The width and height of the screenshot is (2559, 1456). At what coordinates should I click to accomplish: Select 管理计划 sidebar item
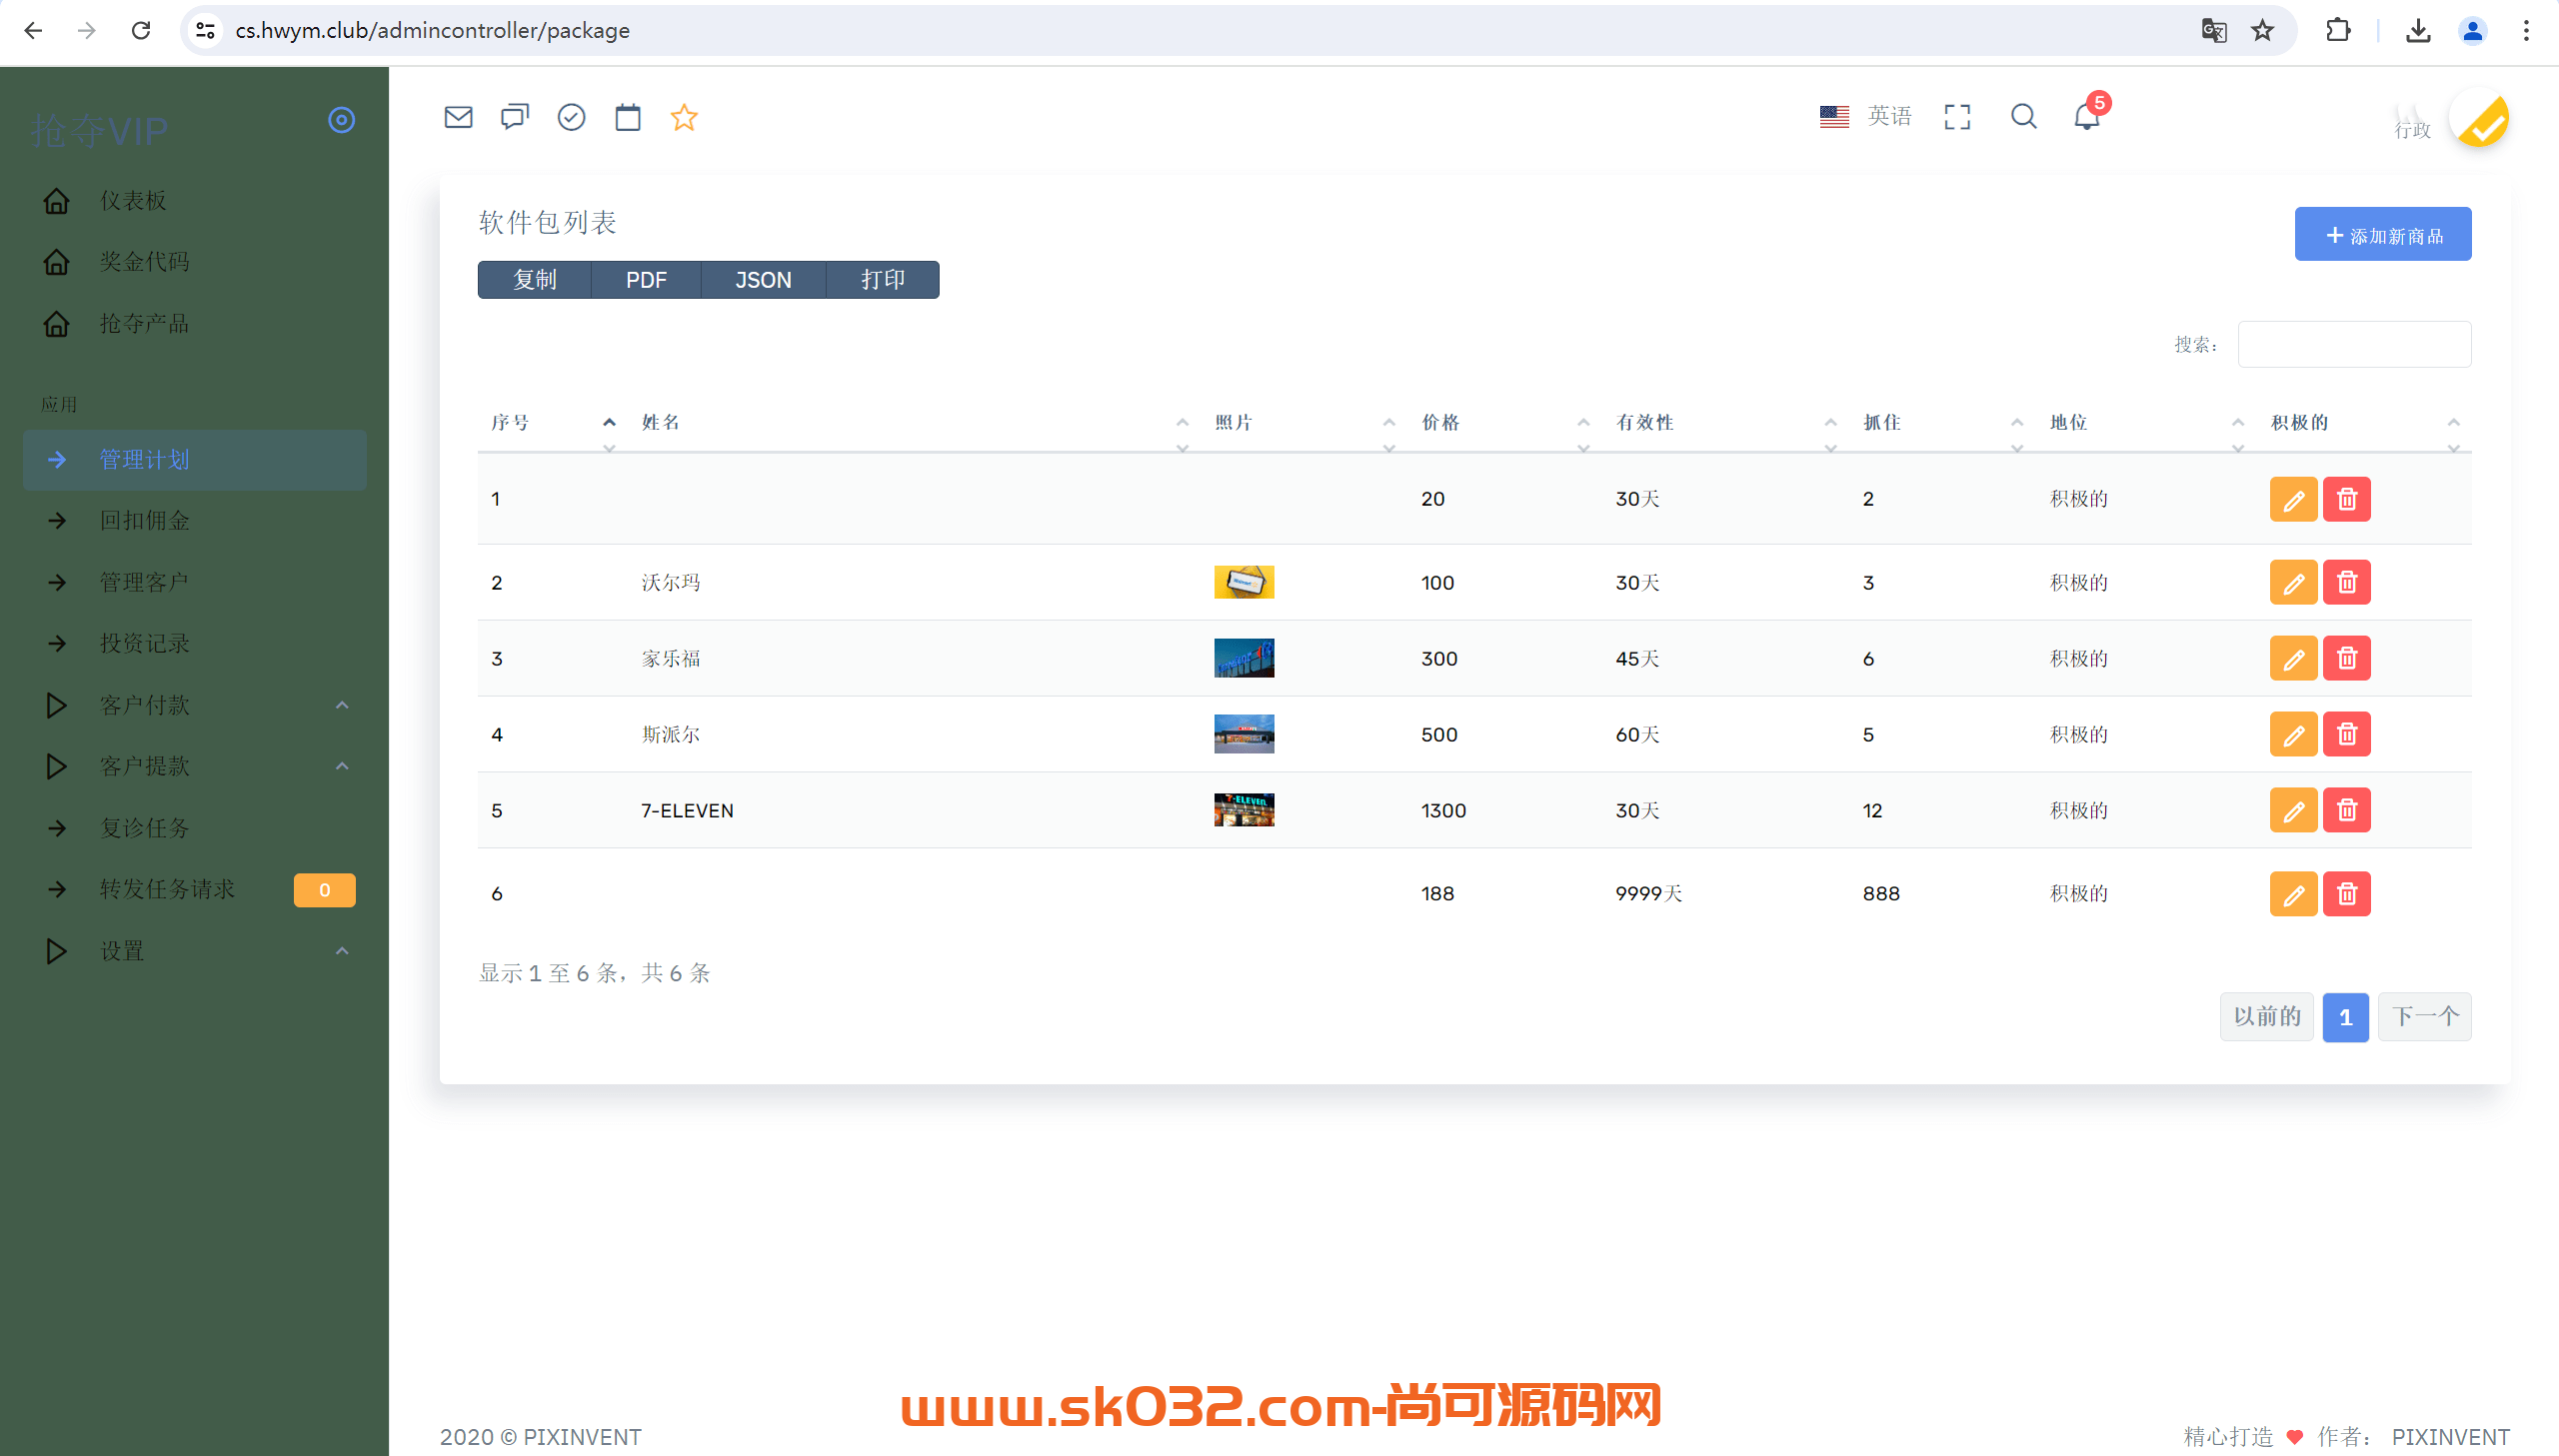pyautogui.click(x=195, y=460)
